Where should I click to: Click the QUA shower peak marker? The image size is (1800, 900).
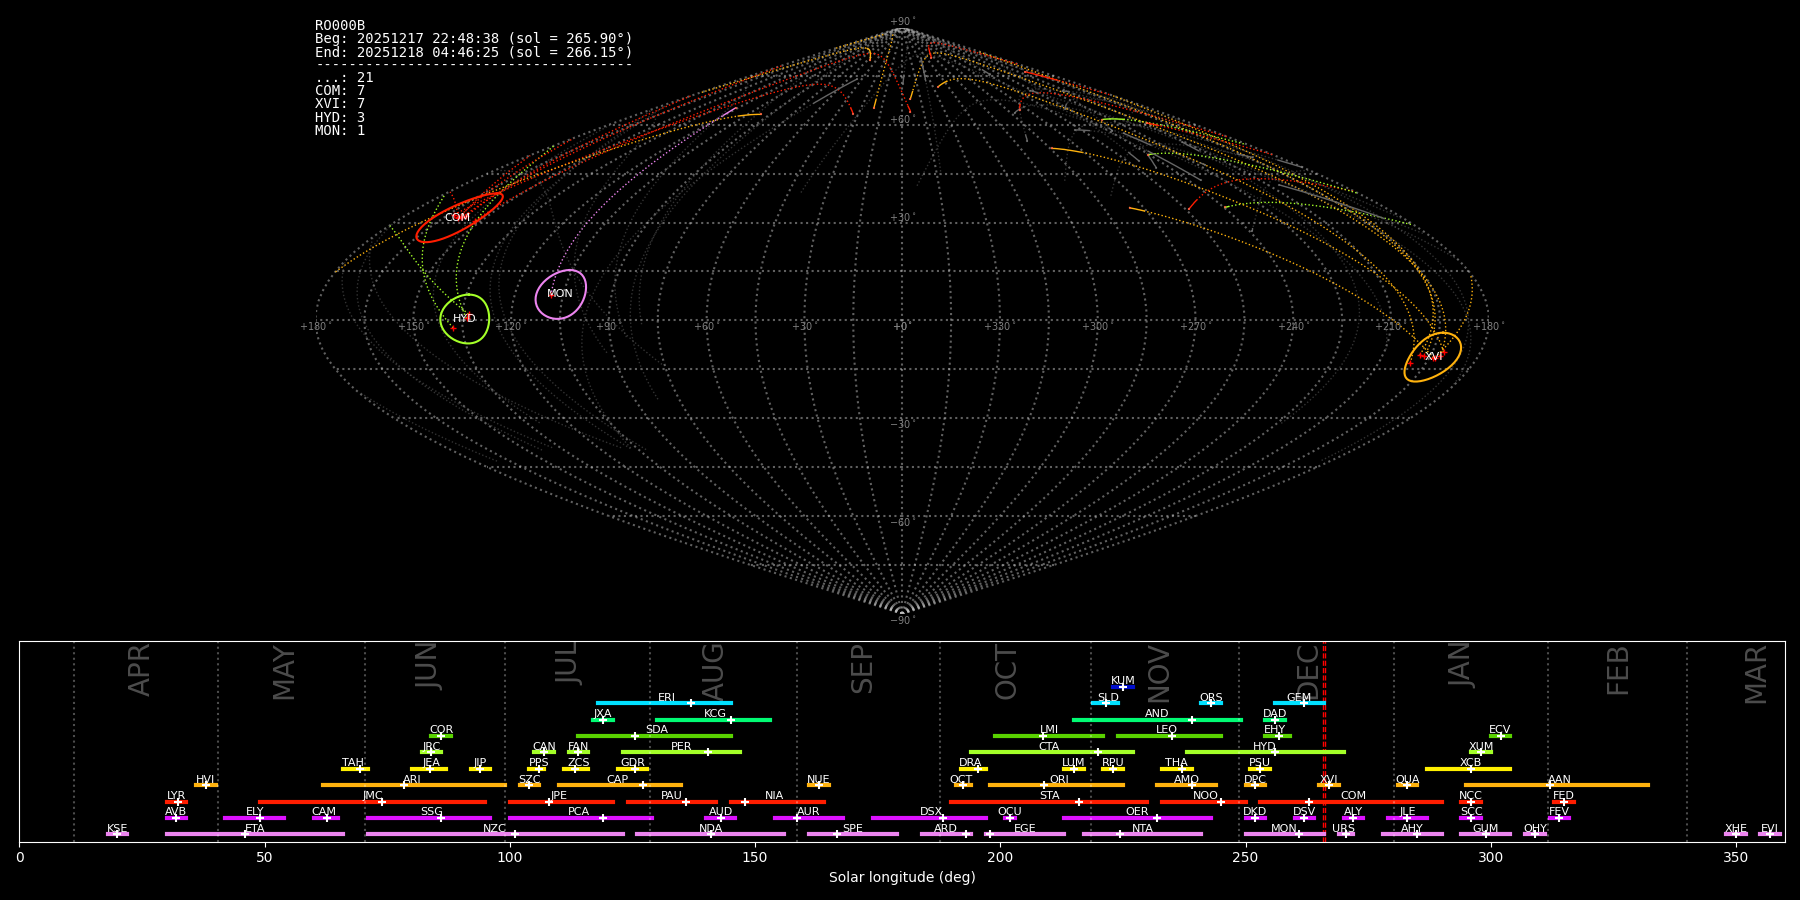[1407, 785]
